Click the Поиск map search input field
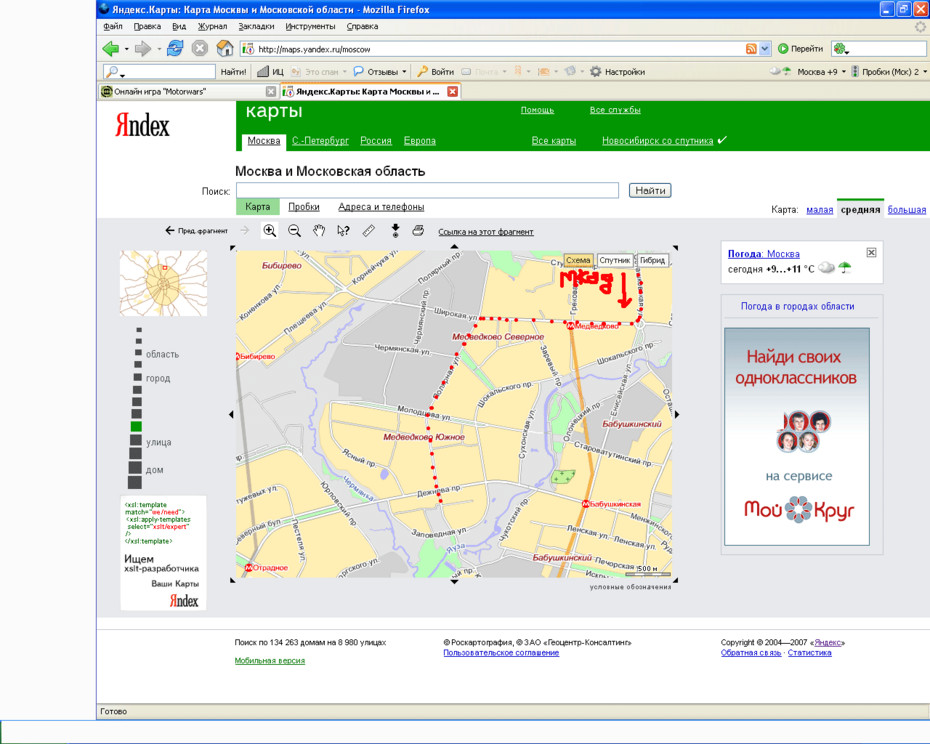This screenshot has width=930, height=744. pyautogui.click(x=427, y=190)
